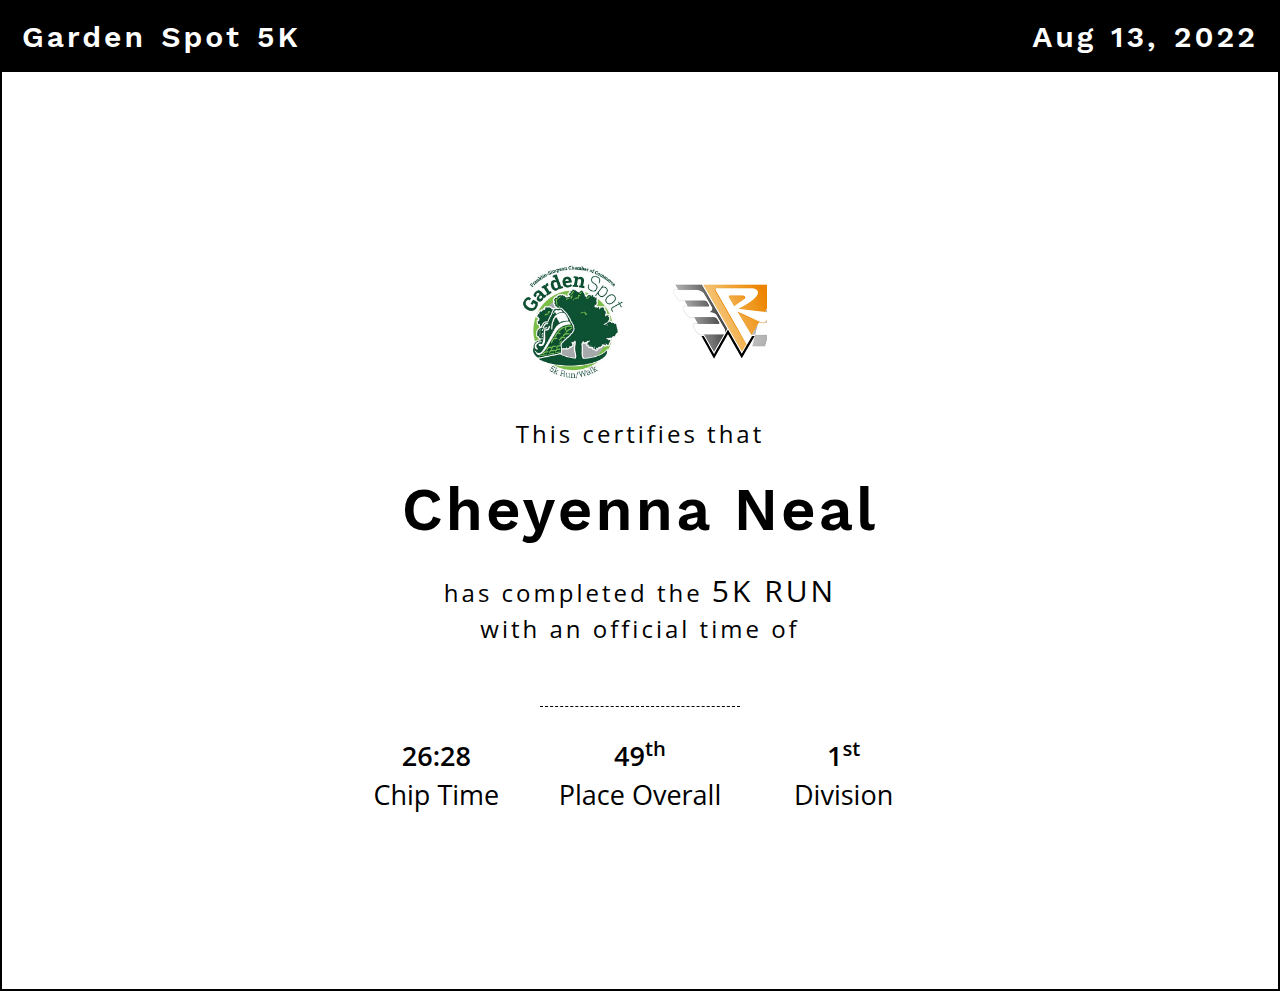Screen dimensions: 1280x991
Task: Click the Aug 13, 2022 date
Action: (x=1143, y=37)
